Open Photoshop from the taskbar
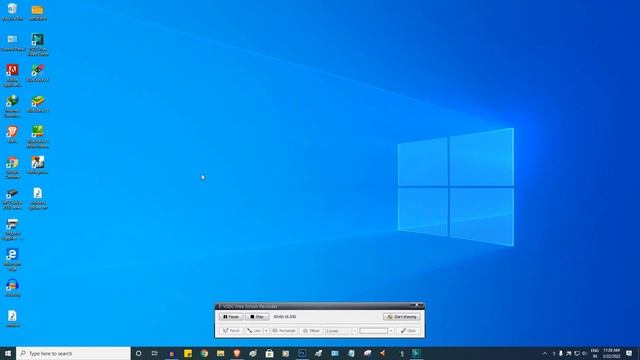 (x=302, y=353)
